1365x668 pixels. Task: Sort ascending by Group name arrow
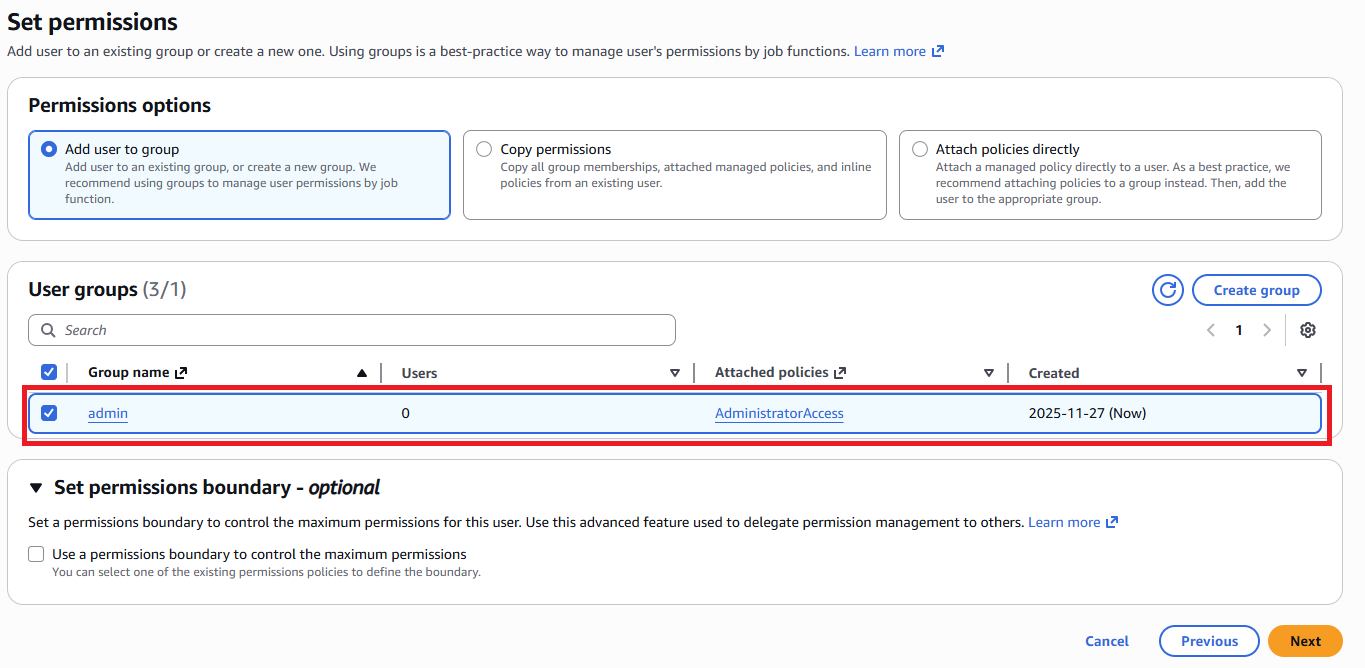[x=362, y=373]
